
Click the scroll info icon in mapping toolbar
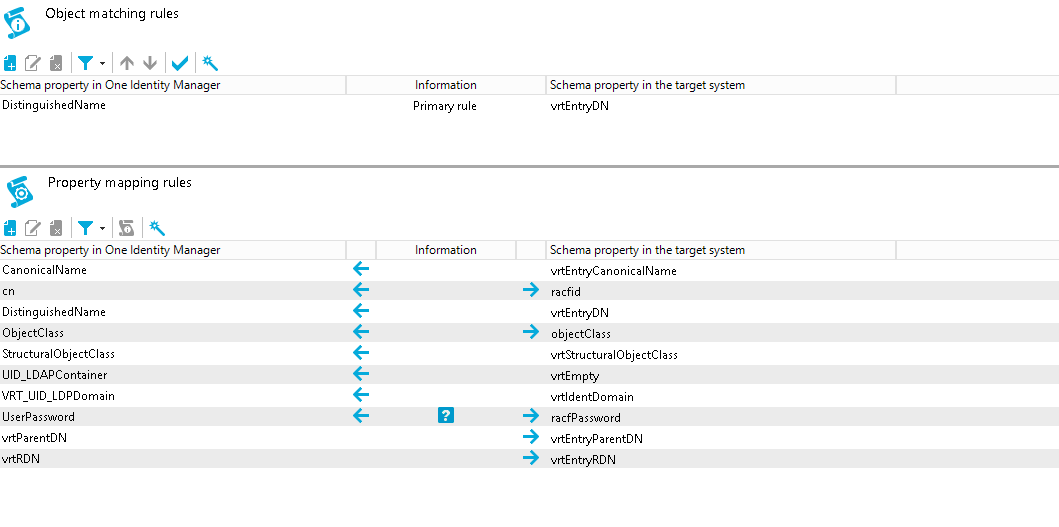coord(126,228)
